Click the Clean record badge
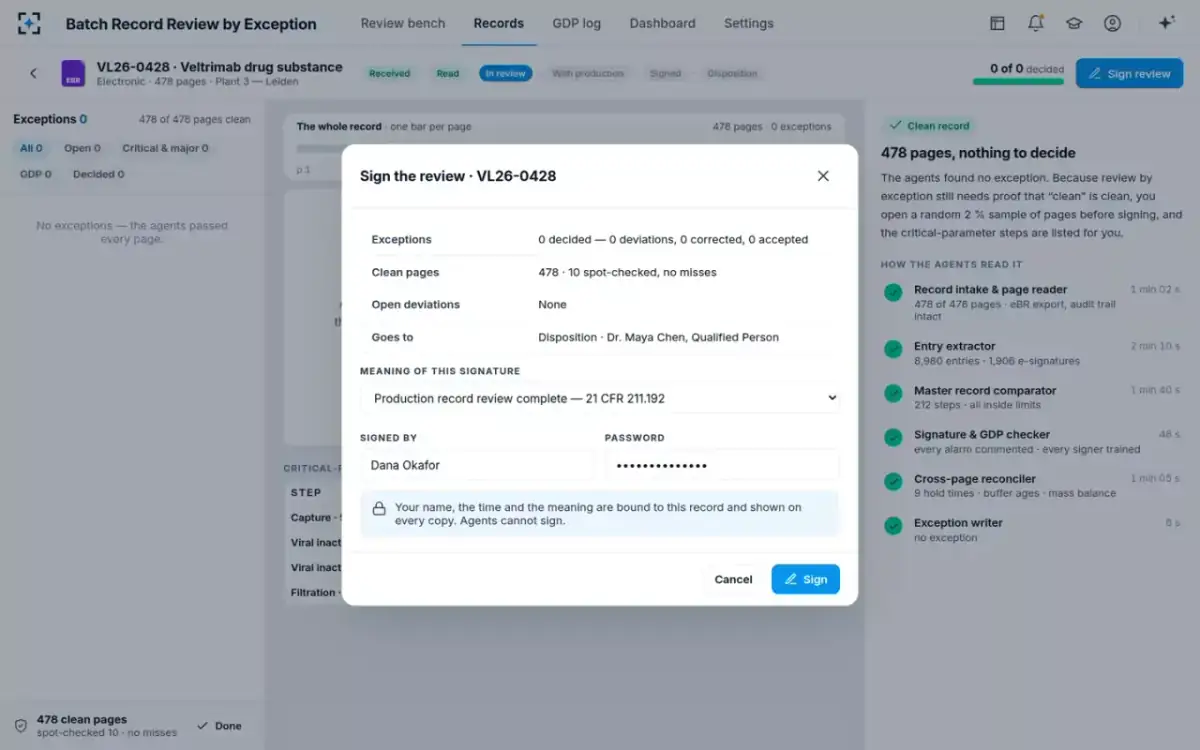 click(x=931, y=126)
